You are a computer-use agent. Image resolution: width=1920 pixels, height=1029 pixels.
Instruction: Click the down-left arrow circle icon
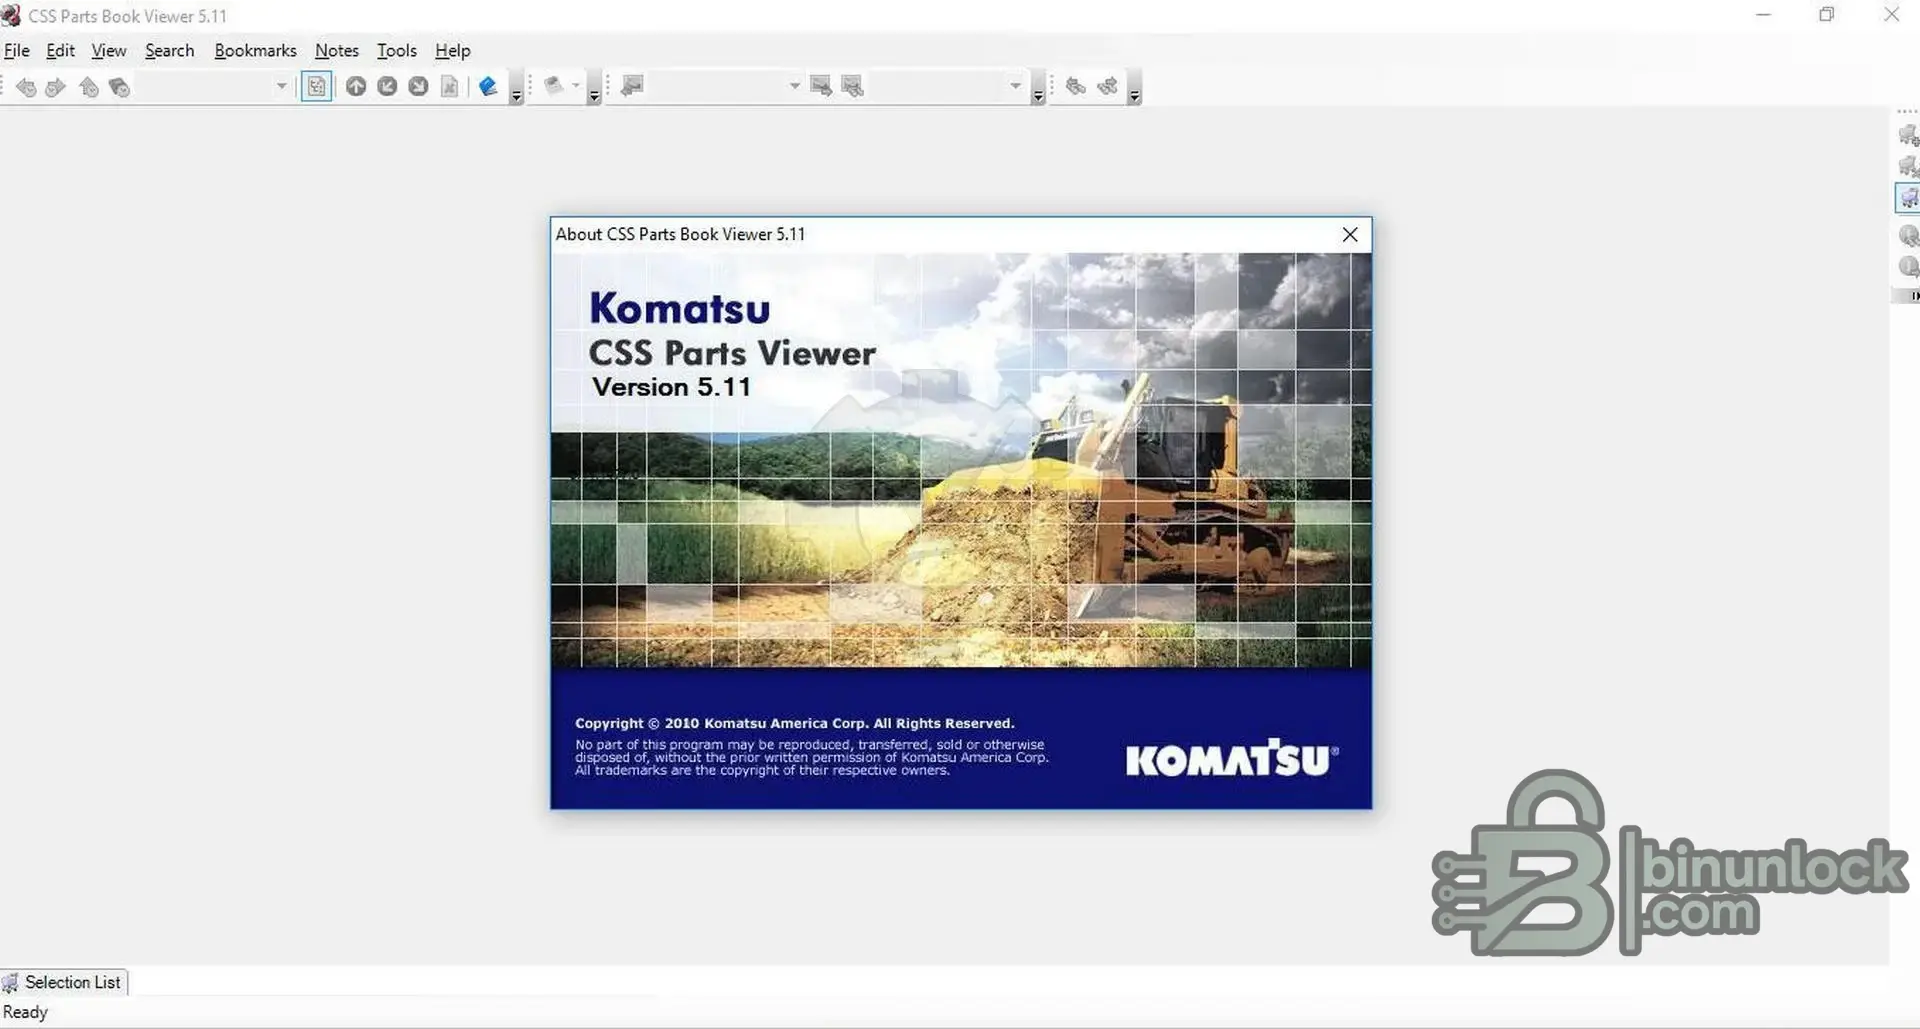point(387,87)
